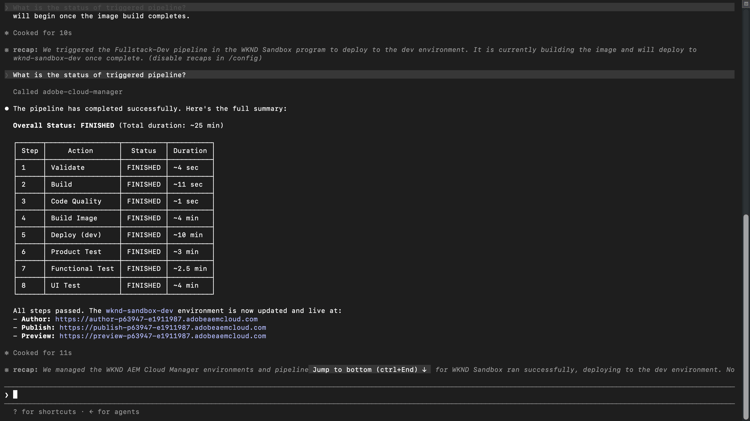This screenshot has height=421, width=750.
Task: Click the "Step" table header
Action: (30, 151)
